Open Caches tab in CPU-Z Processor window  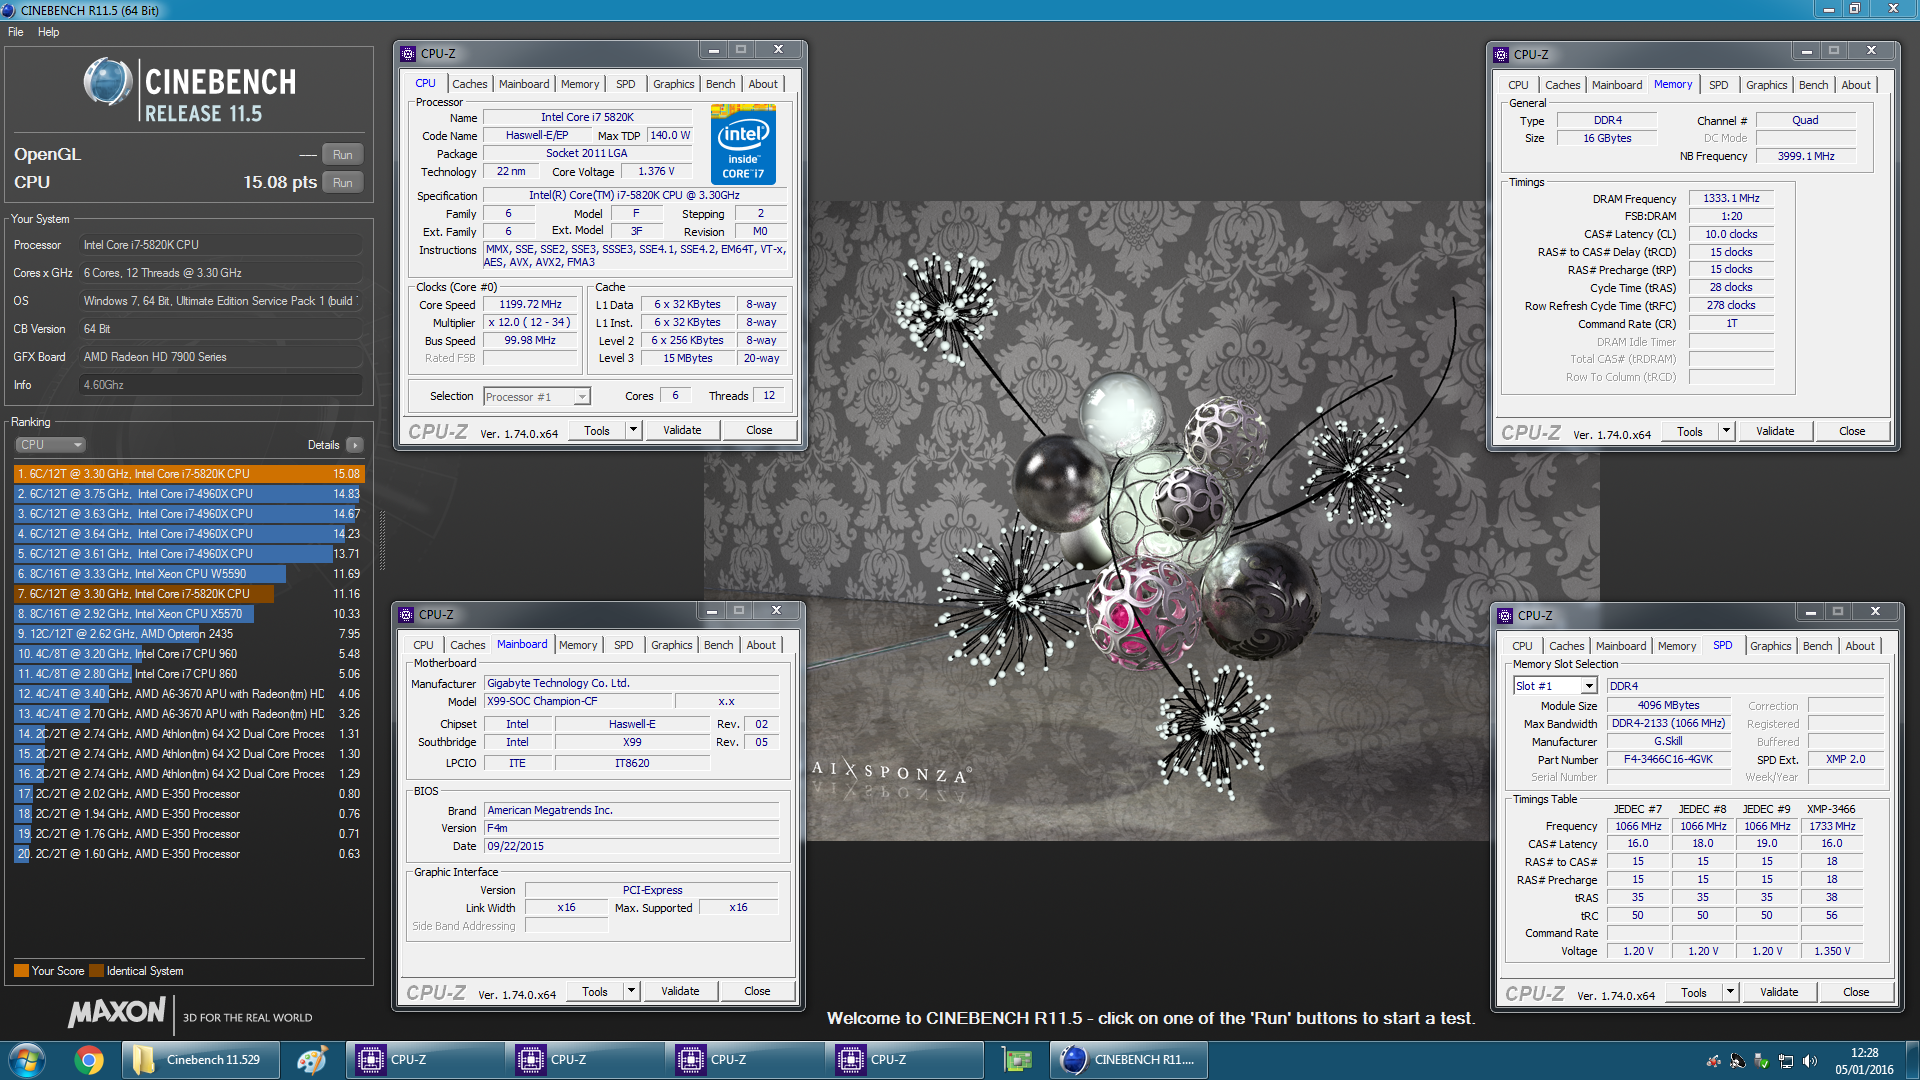[469, 84]
